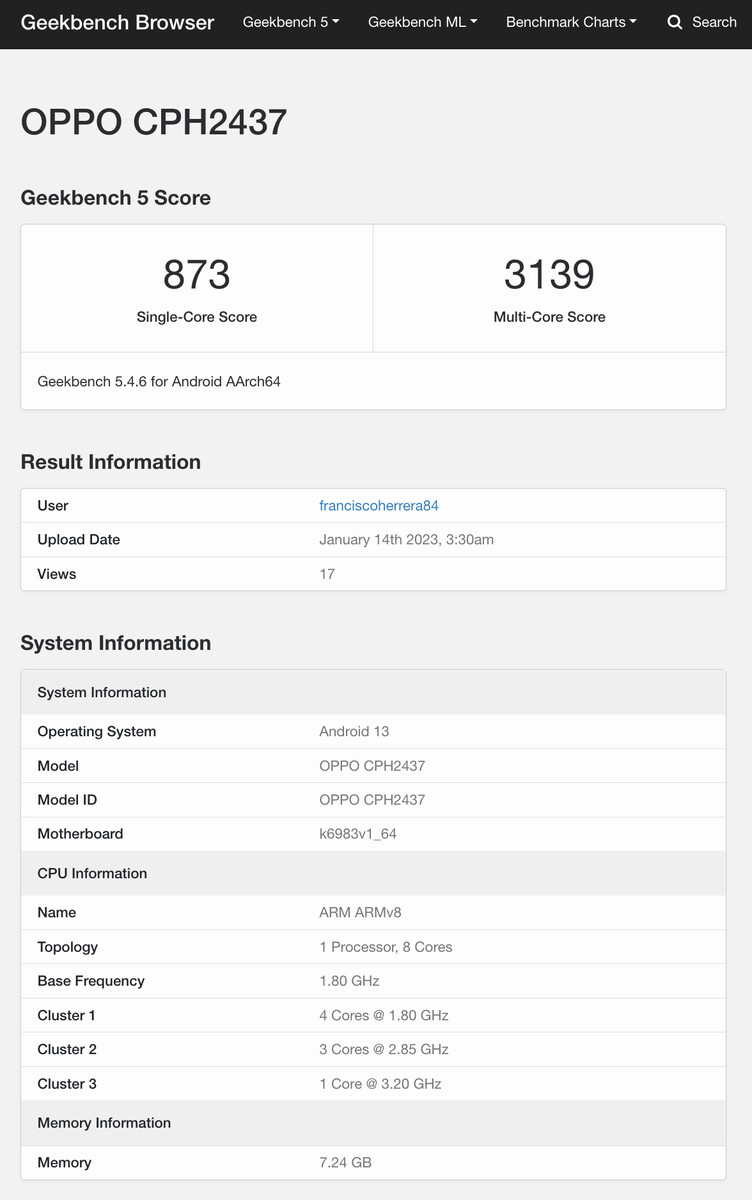
Task: Select memory value 7.24 GB
Action: pos(345,1162)
